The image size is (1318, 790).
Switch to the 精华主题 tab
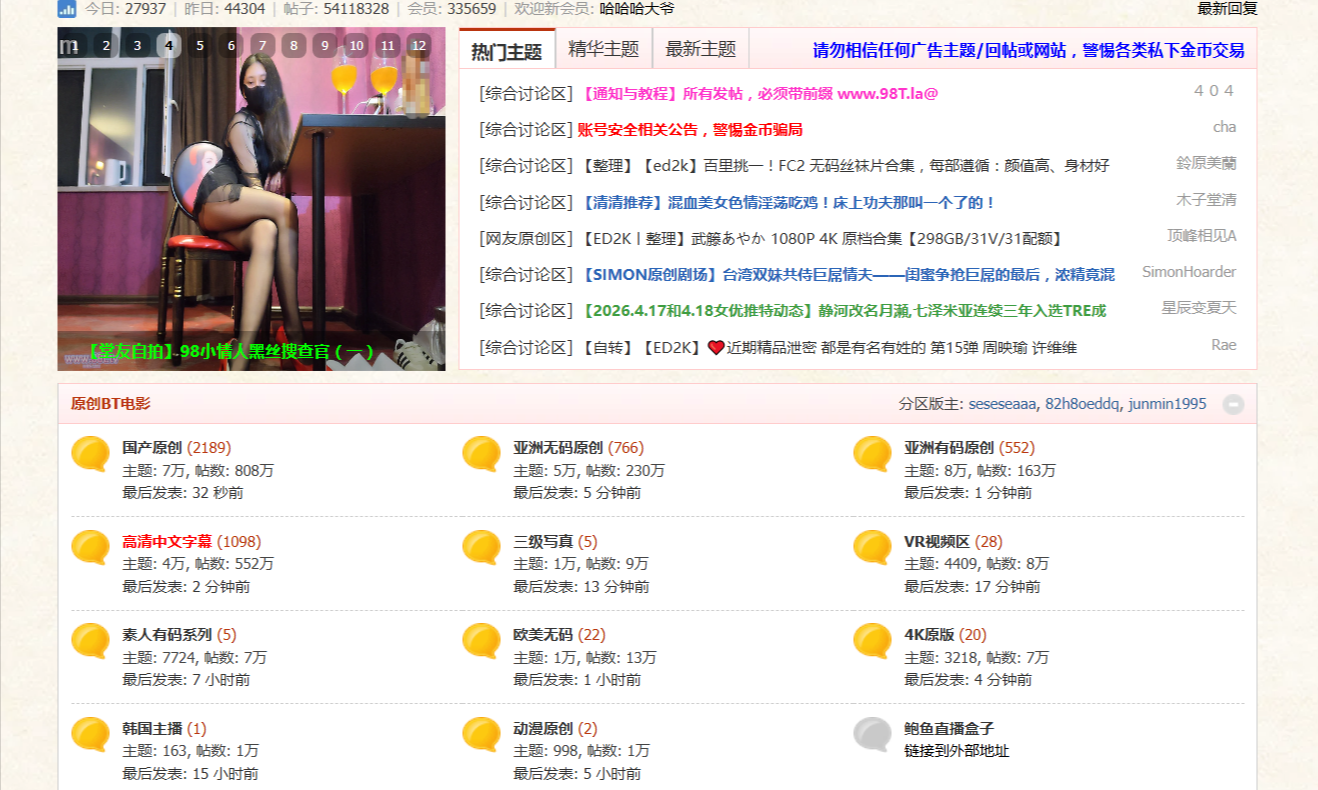coord(603,49)
